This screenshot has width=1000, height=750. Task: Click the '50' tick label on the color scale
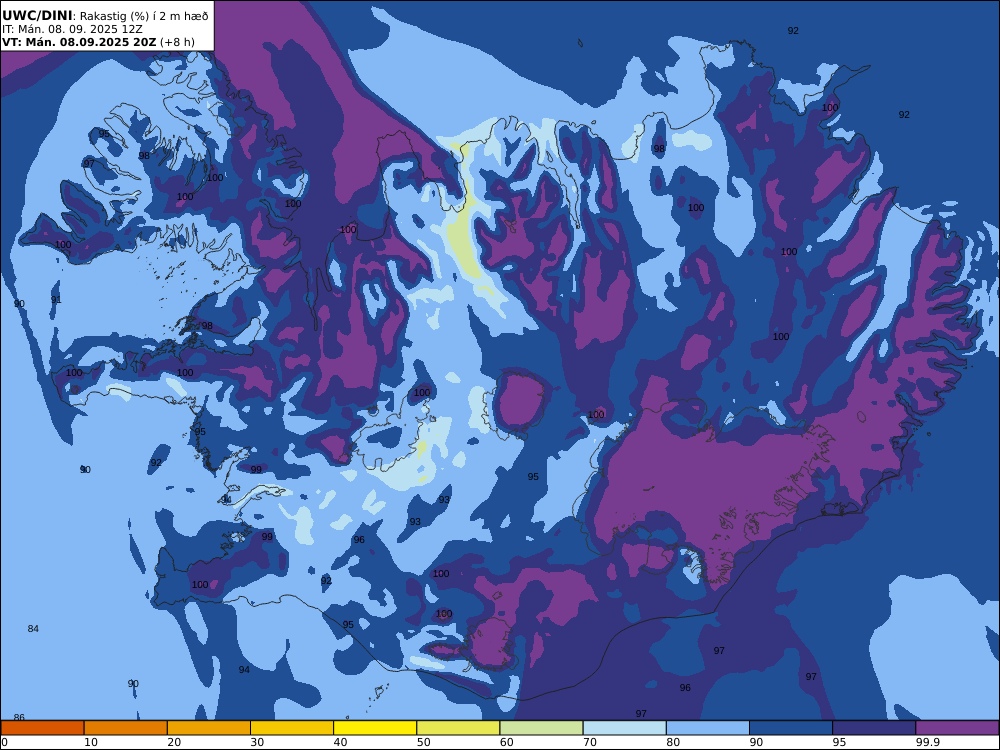[x=423, y=742]
